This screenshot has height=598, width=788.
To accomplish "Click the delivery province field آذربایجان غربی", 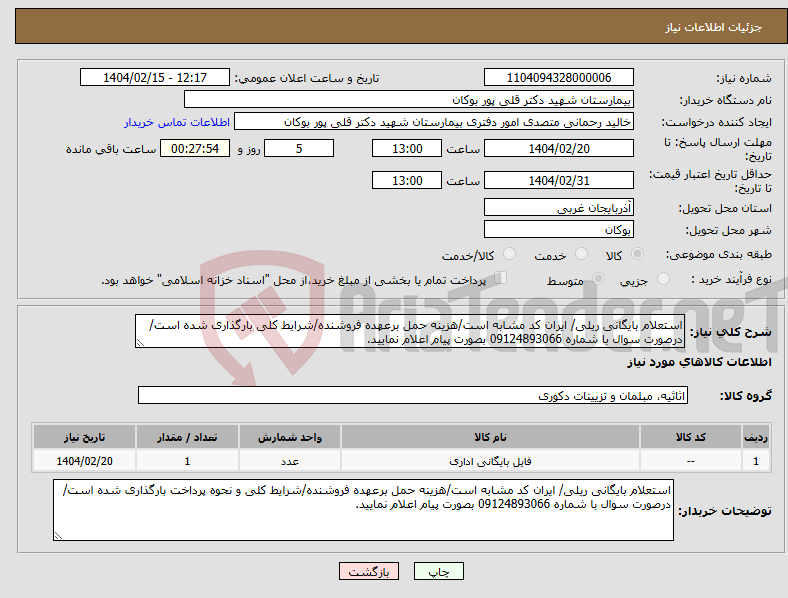I will 558,208.
